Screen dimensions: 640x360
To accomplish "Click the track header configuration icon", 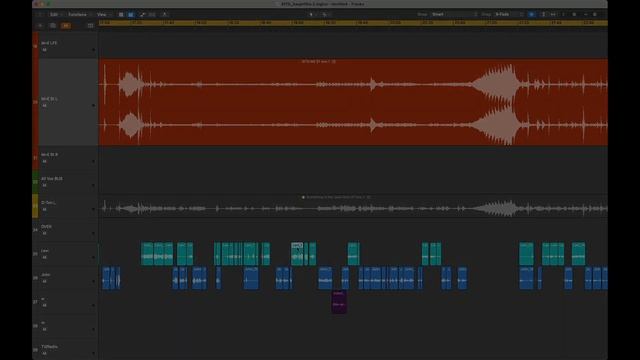I will [90, 26].
